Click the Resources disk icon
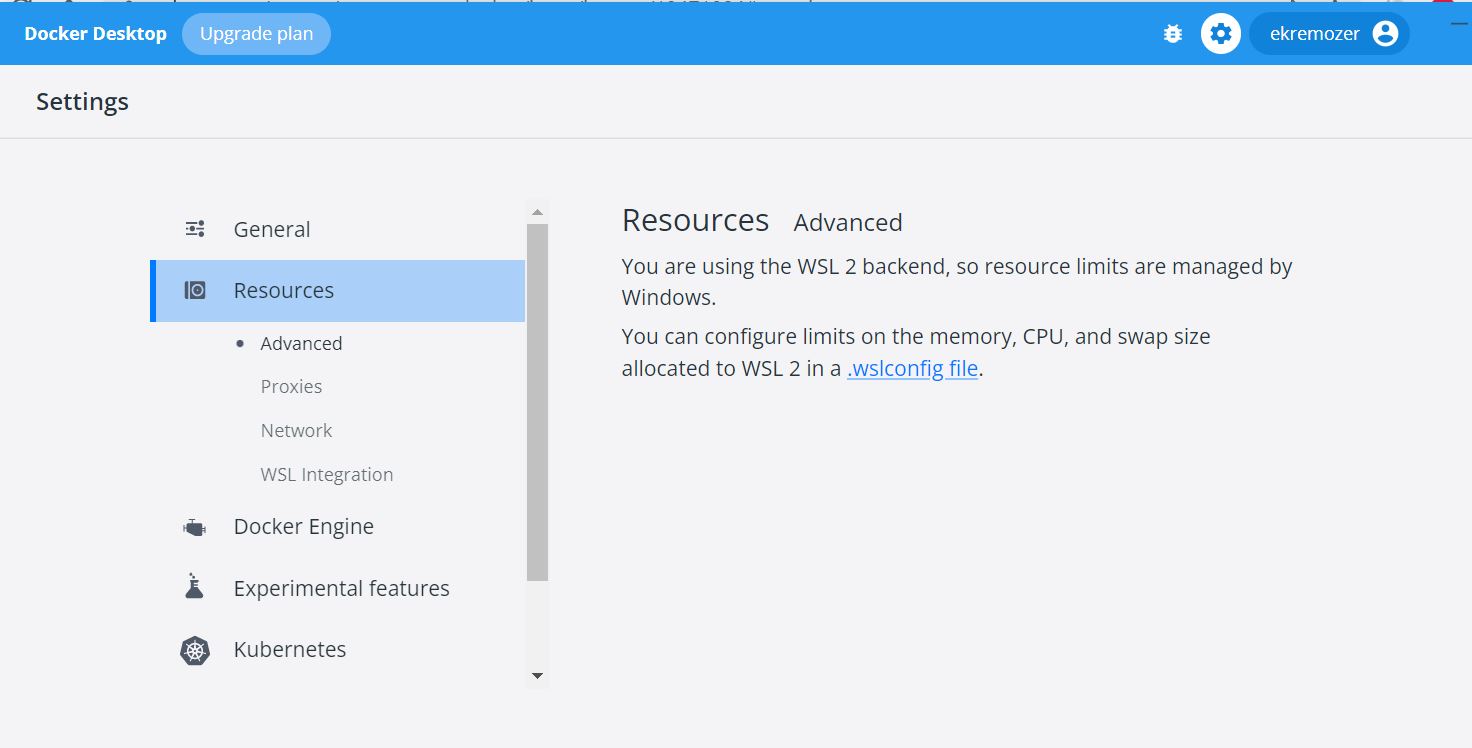The width and height of the screenshot is (1472, 748). tap(195, 291)
